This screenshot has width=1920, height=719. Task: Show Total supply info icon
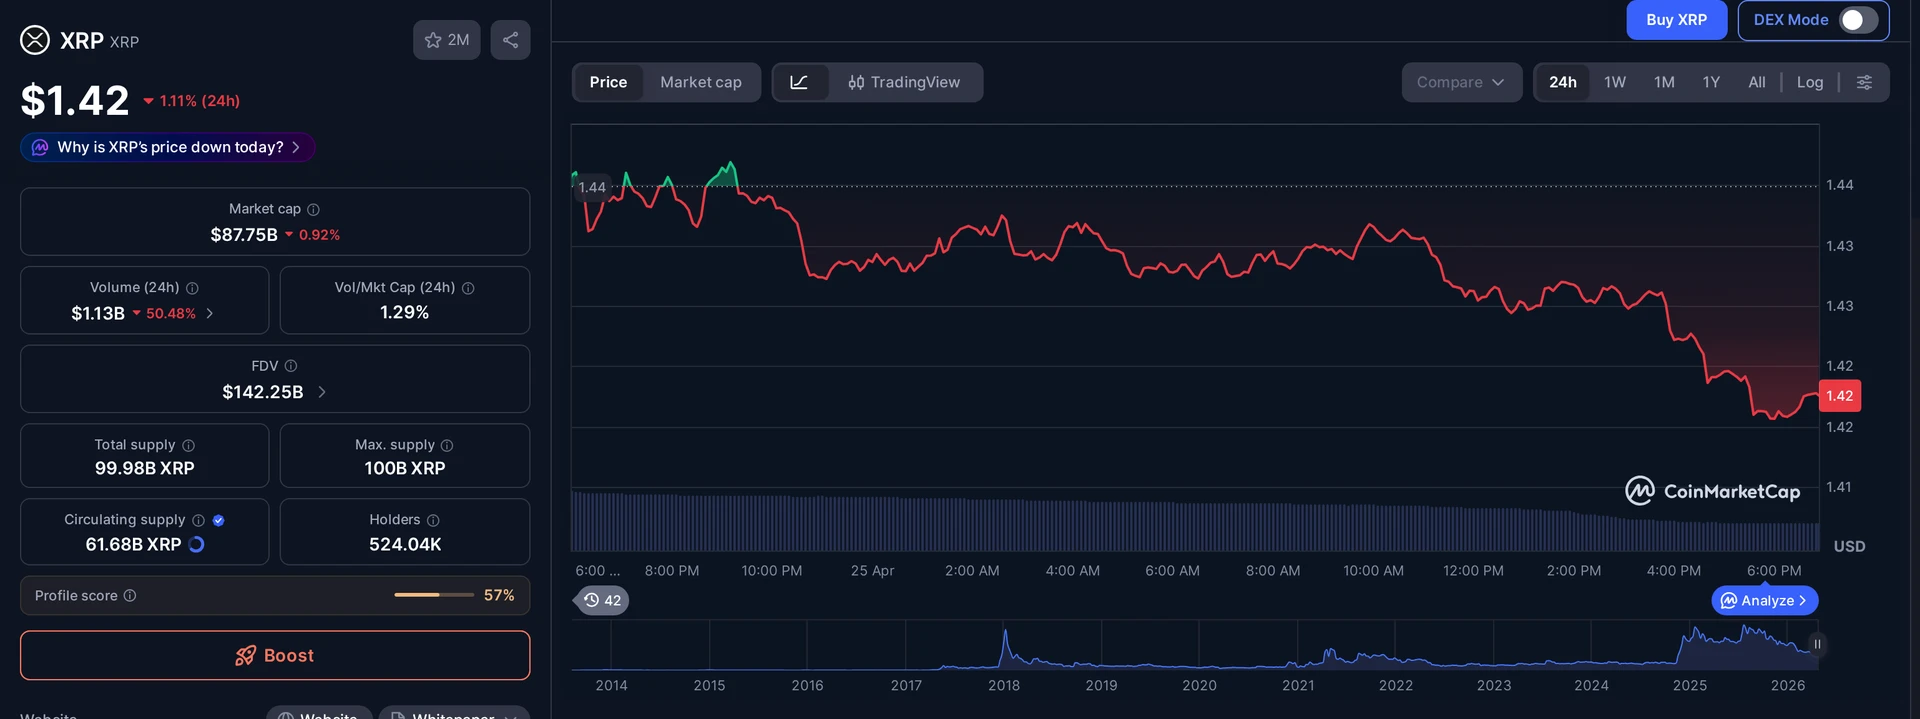(x=188, y=445)
